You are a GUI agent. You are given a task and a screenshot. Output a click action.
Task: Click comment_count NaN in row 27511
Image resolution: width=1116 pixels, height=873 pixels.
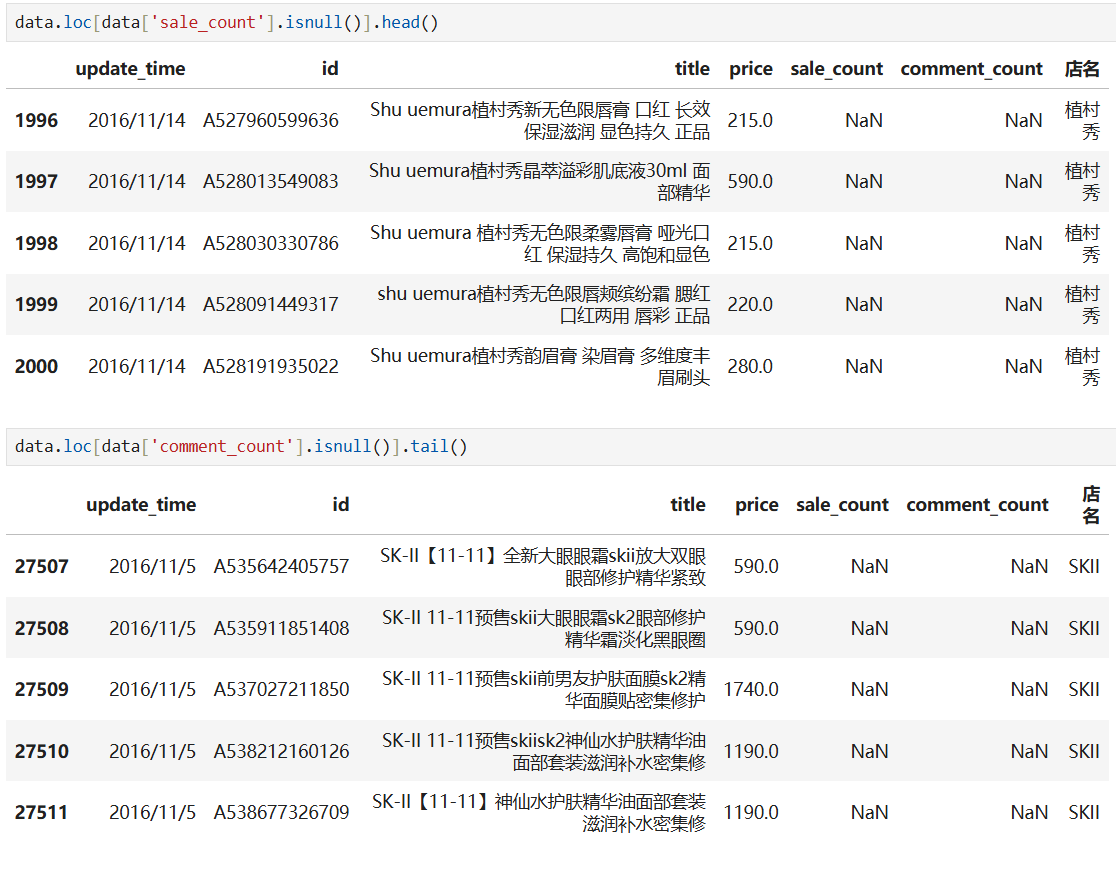coord(1029,813)
